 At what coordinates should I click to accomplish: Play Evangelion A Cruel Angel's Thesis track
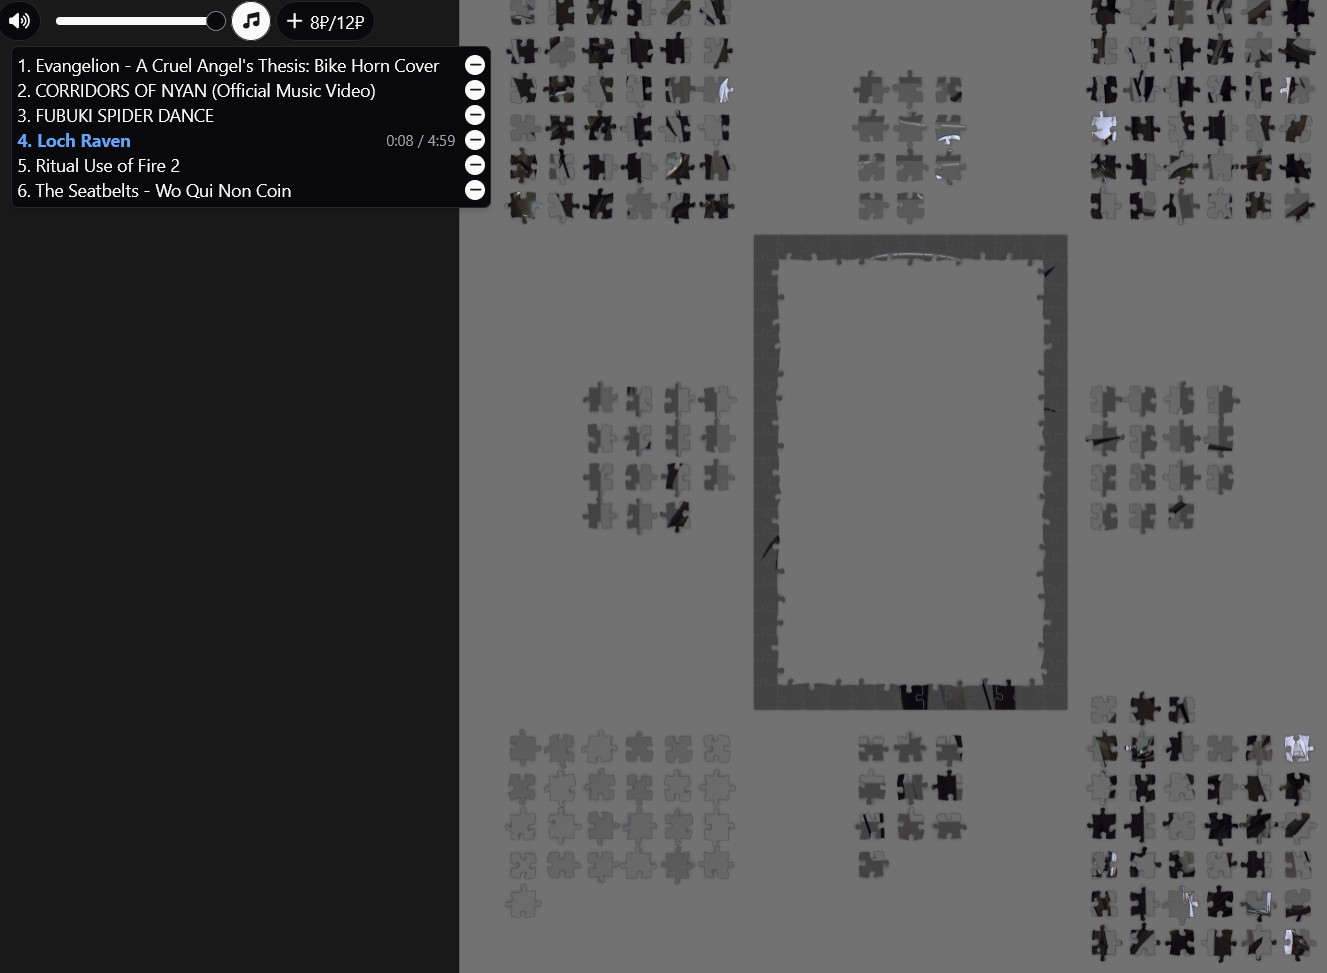[x=228, y=66]
